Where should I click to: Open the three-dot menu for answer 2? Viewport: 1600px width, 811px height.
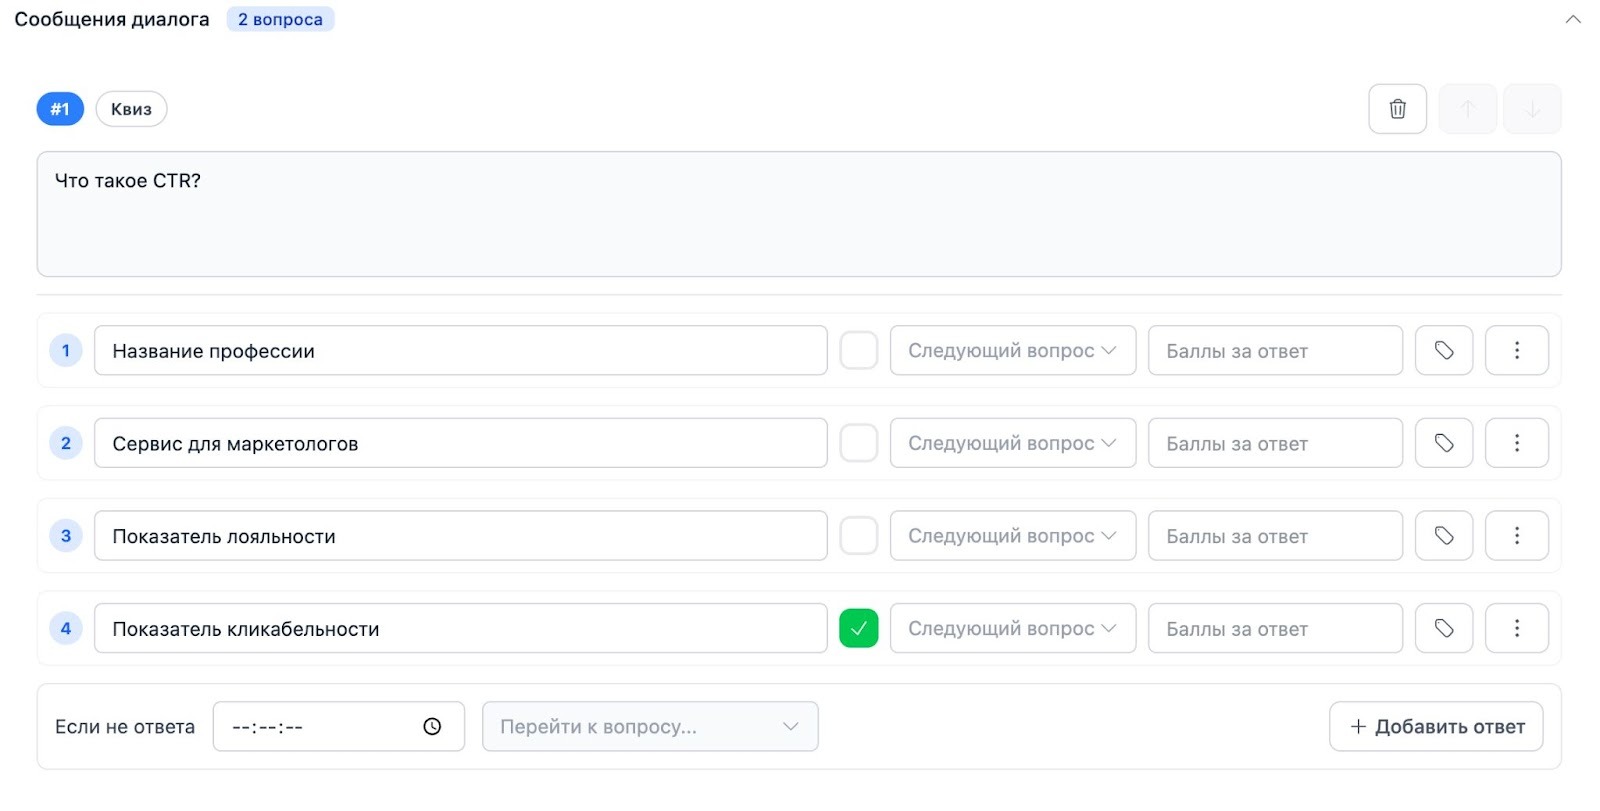[x=1516, y=443]
